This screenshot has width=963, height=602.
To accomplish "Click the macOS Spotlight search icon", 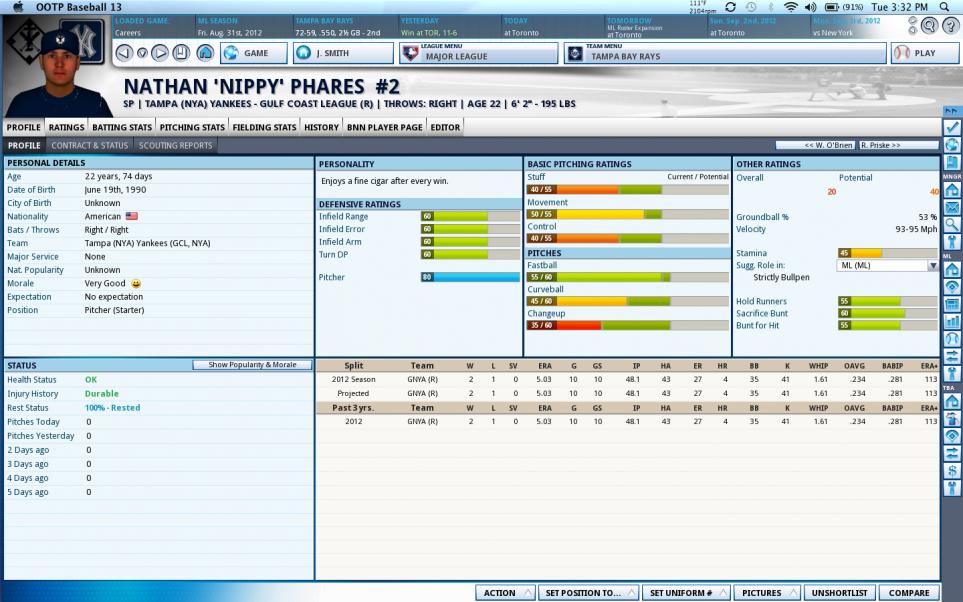I will coord(945,7).
